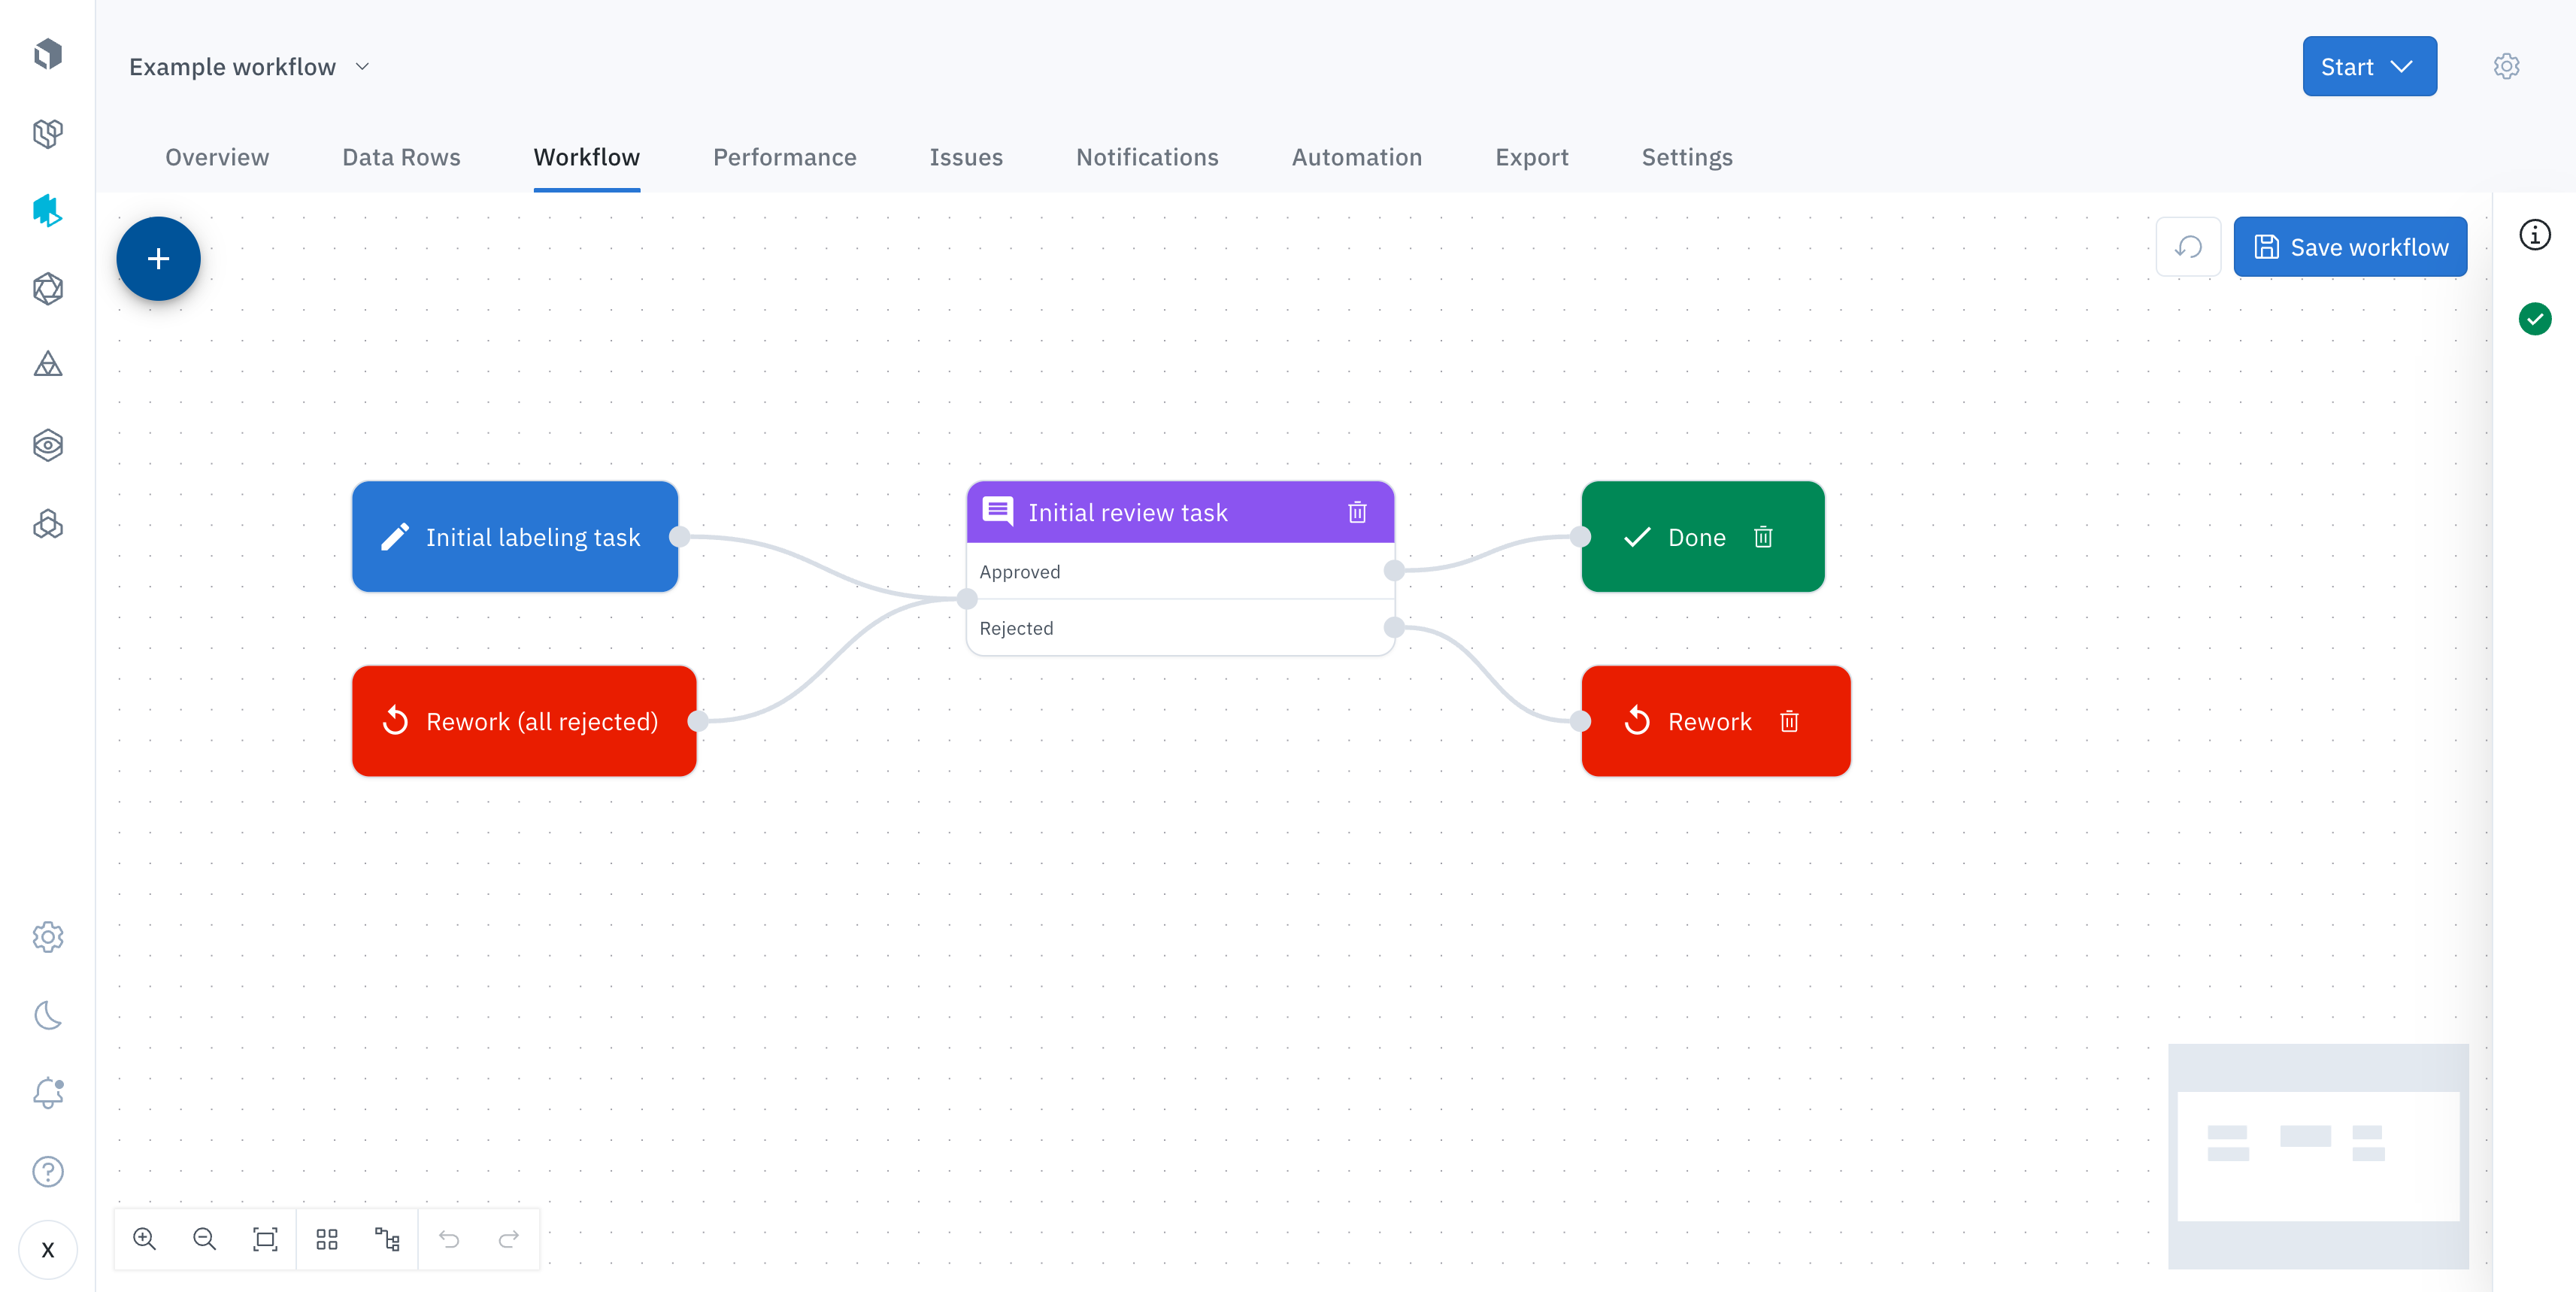
Task: Click the top logo icon in sidebar
Action: coord(47,53)
